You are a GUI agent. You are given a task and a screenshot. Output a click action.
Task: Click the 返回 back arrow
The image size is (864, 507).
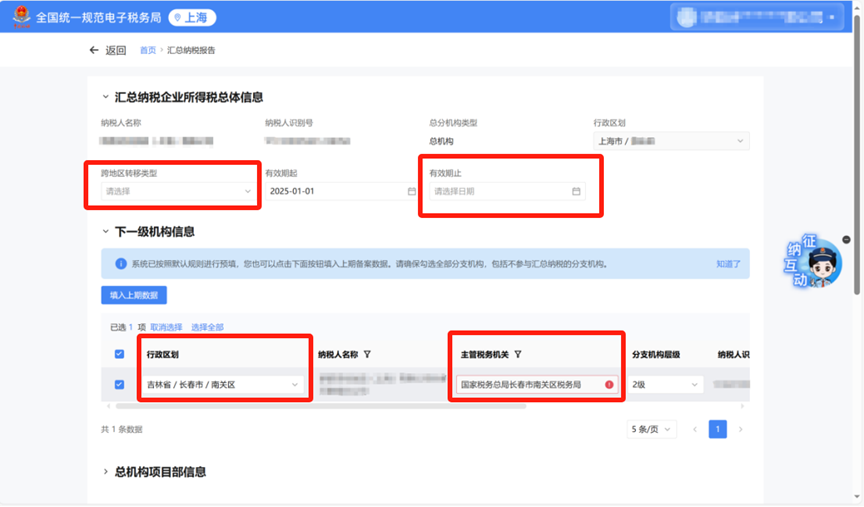tap(95, 50)
